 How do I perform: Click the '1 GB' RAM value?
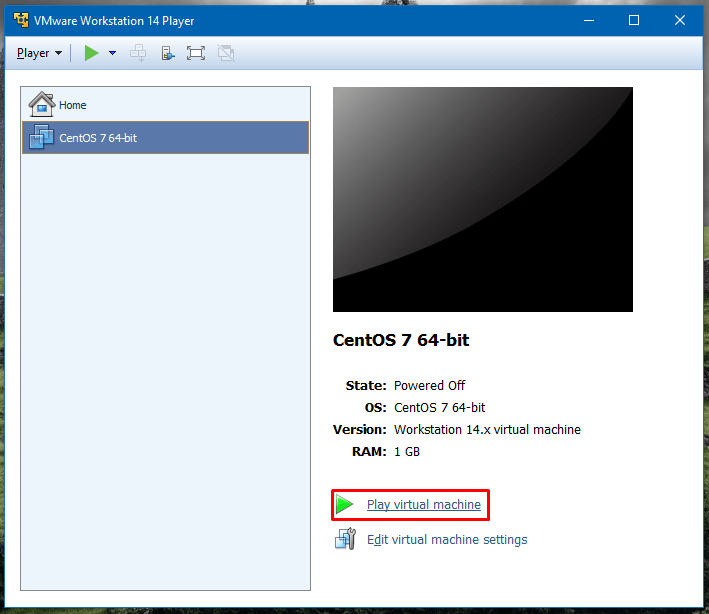[407, 452]
